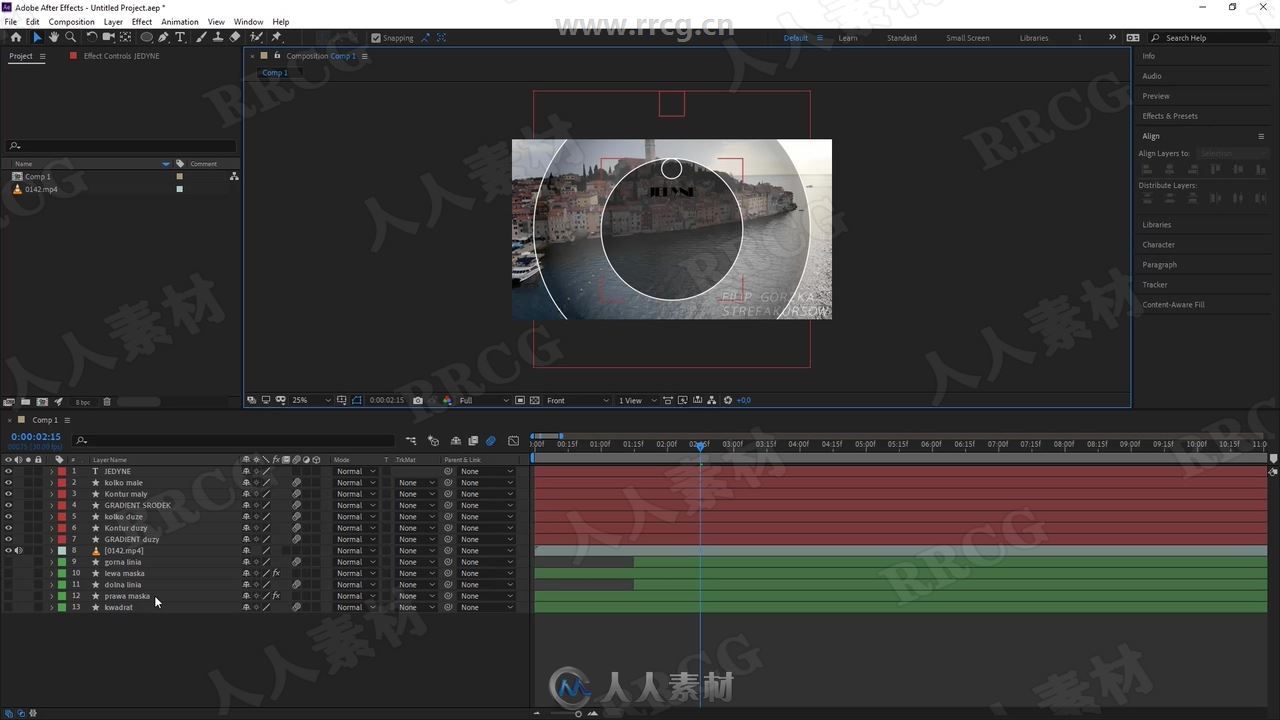The width and height of the screenshot is (1280, 720).
Task: Click the snapshot camera icon in viewer
Action: tap(418, 400)
